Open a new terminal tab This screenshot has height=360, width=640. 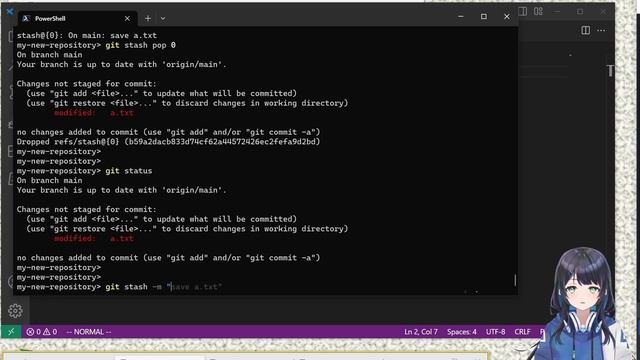pyautogui.click(x=148, y=18)
